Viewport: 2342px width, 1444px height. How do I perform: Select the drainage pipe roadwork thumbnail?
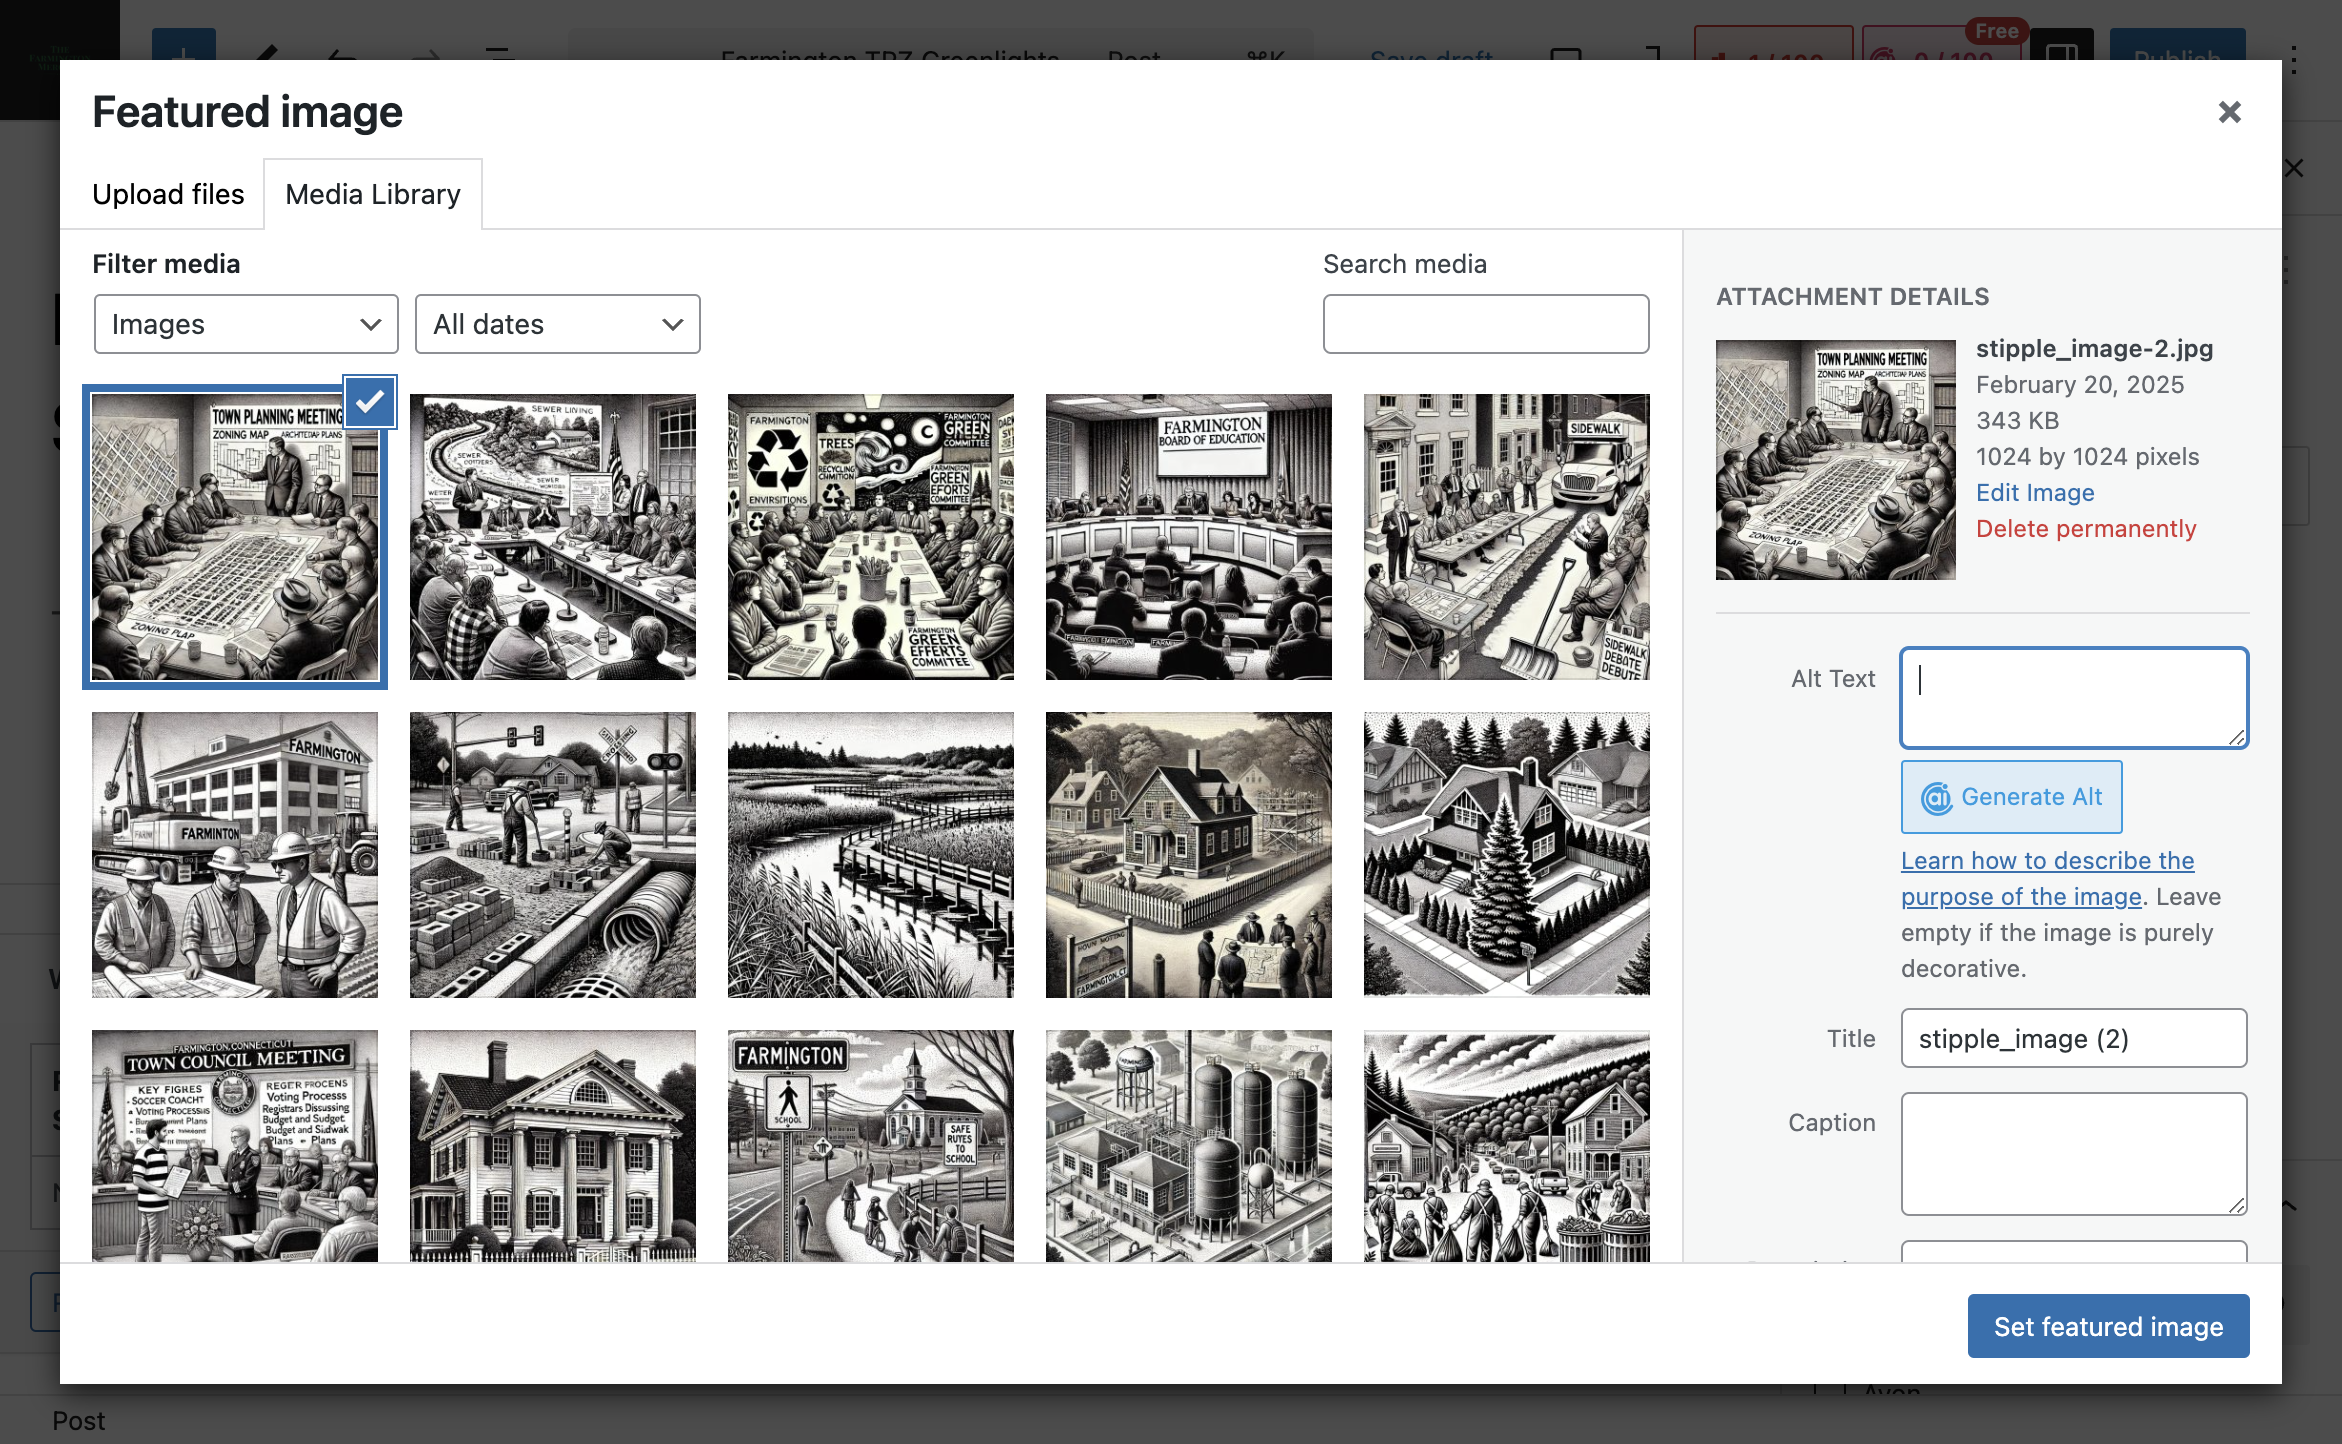pos(553,855)
